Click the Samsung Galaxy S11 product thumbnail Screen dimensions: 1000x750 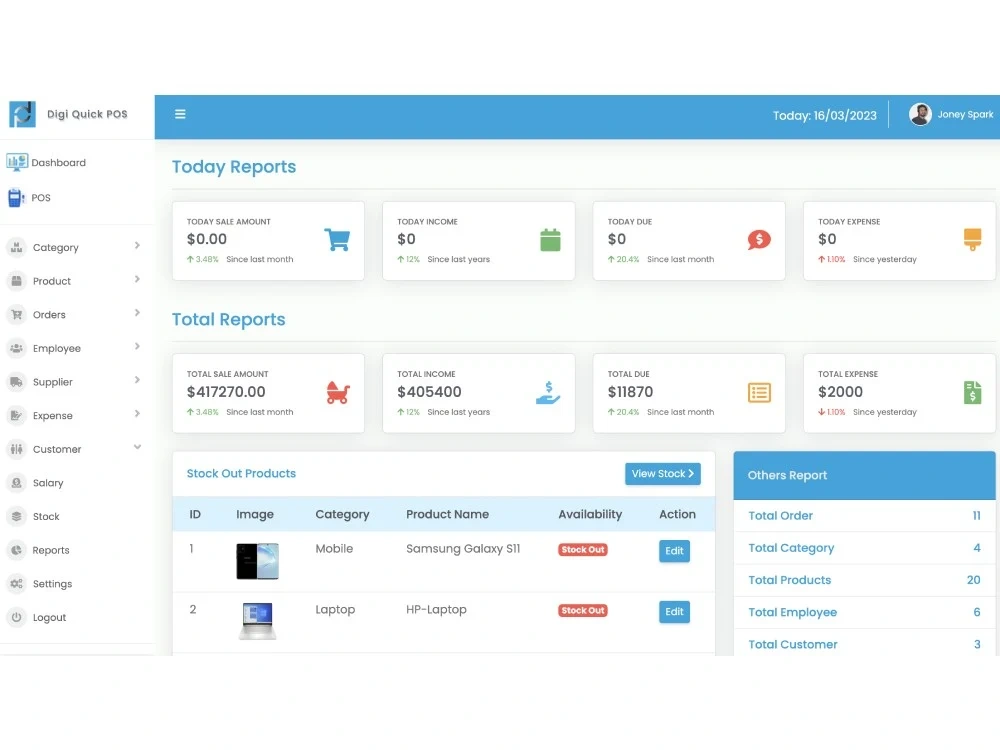(258, 561)
